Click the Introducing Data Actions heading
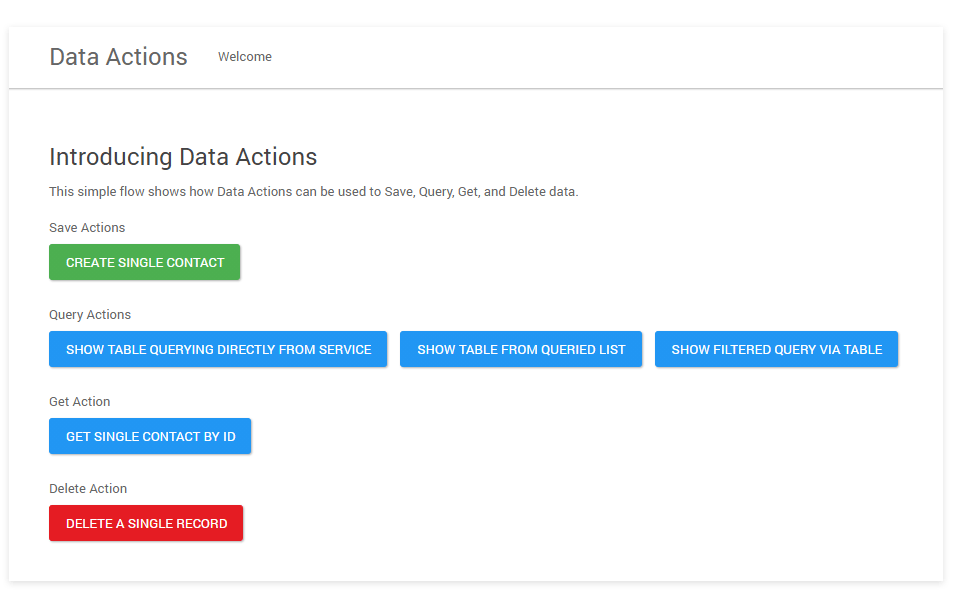 pos(183,157)
